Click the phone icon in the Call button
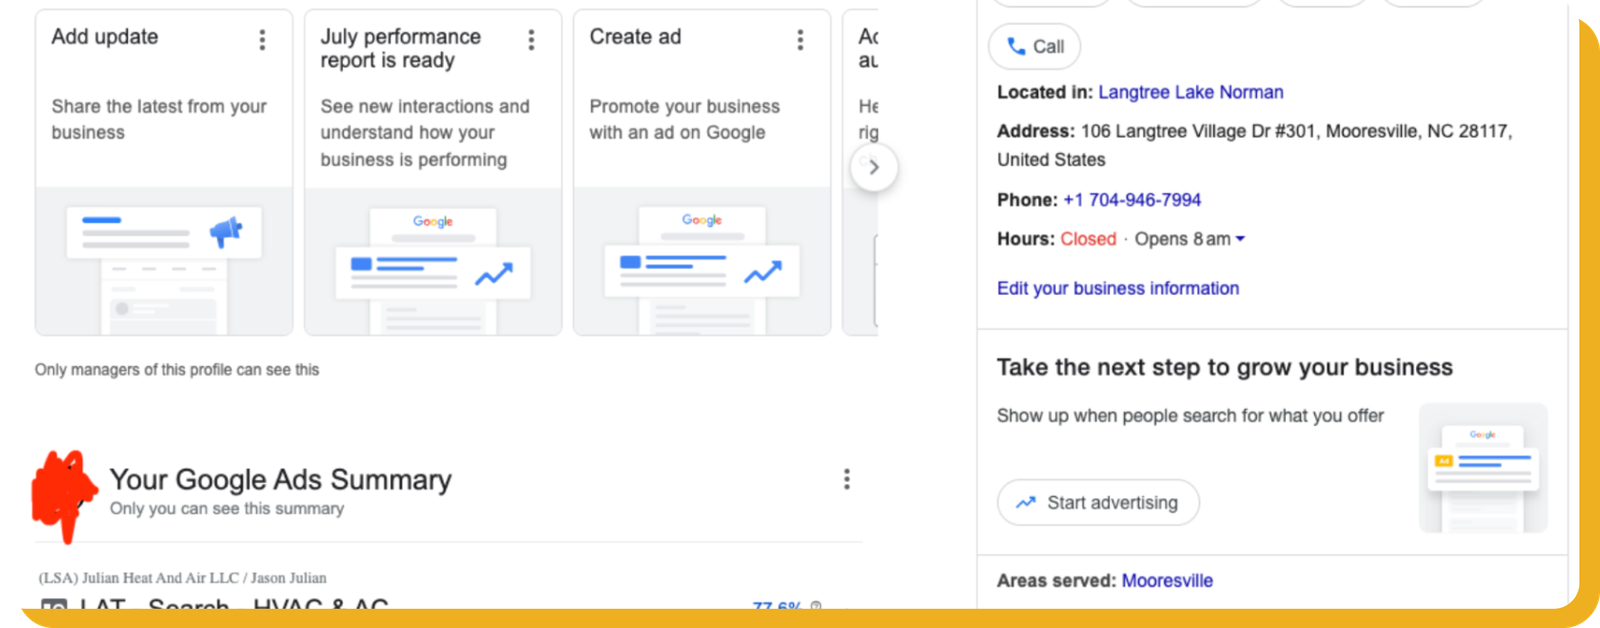Image resolution: width=1600 pixels, height=628 pixels. coord(1016,46)
